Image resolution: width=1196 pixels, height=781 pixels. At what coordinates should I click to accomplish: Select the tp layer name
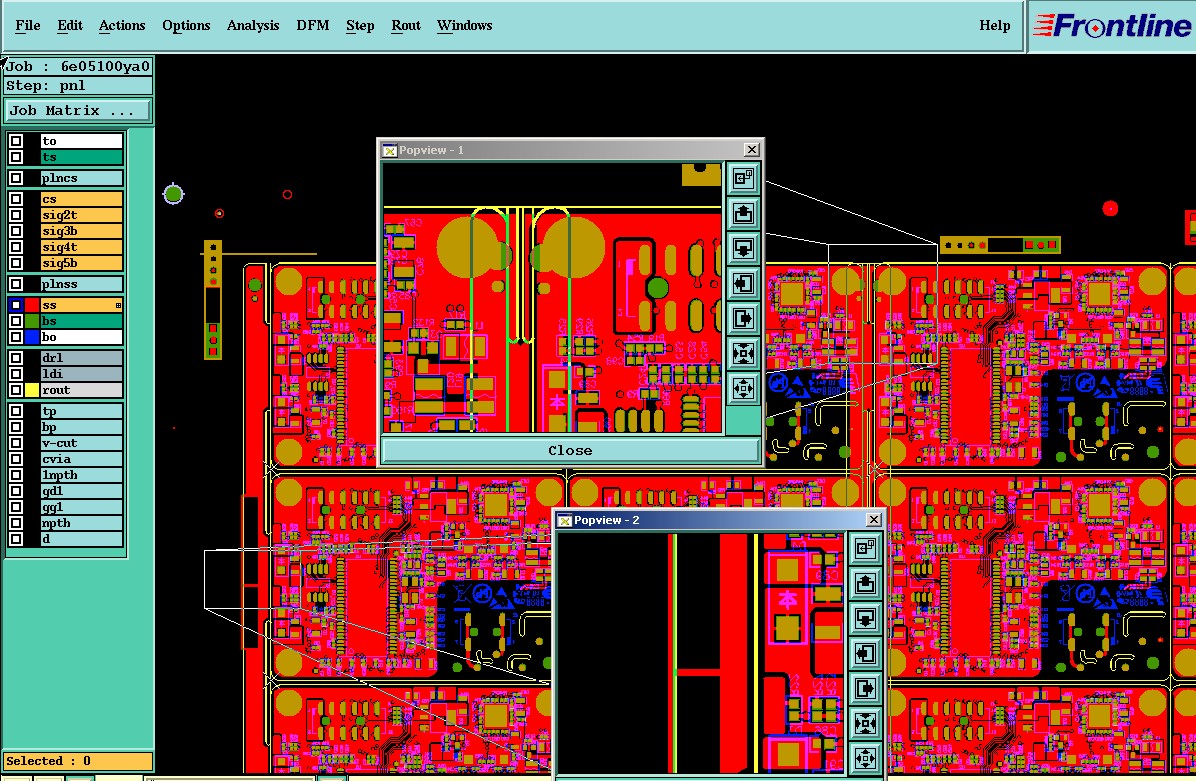pyautogui.click(x=82, y=411)
